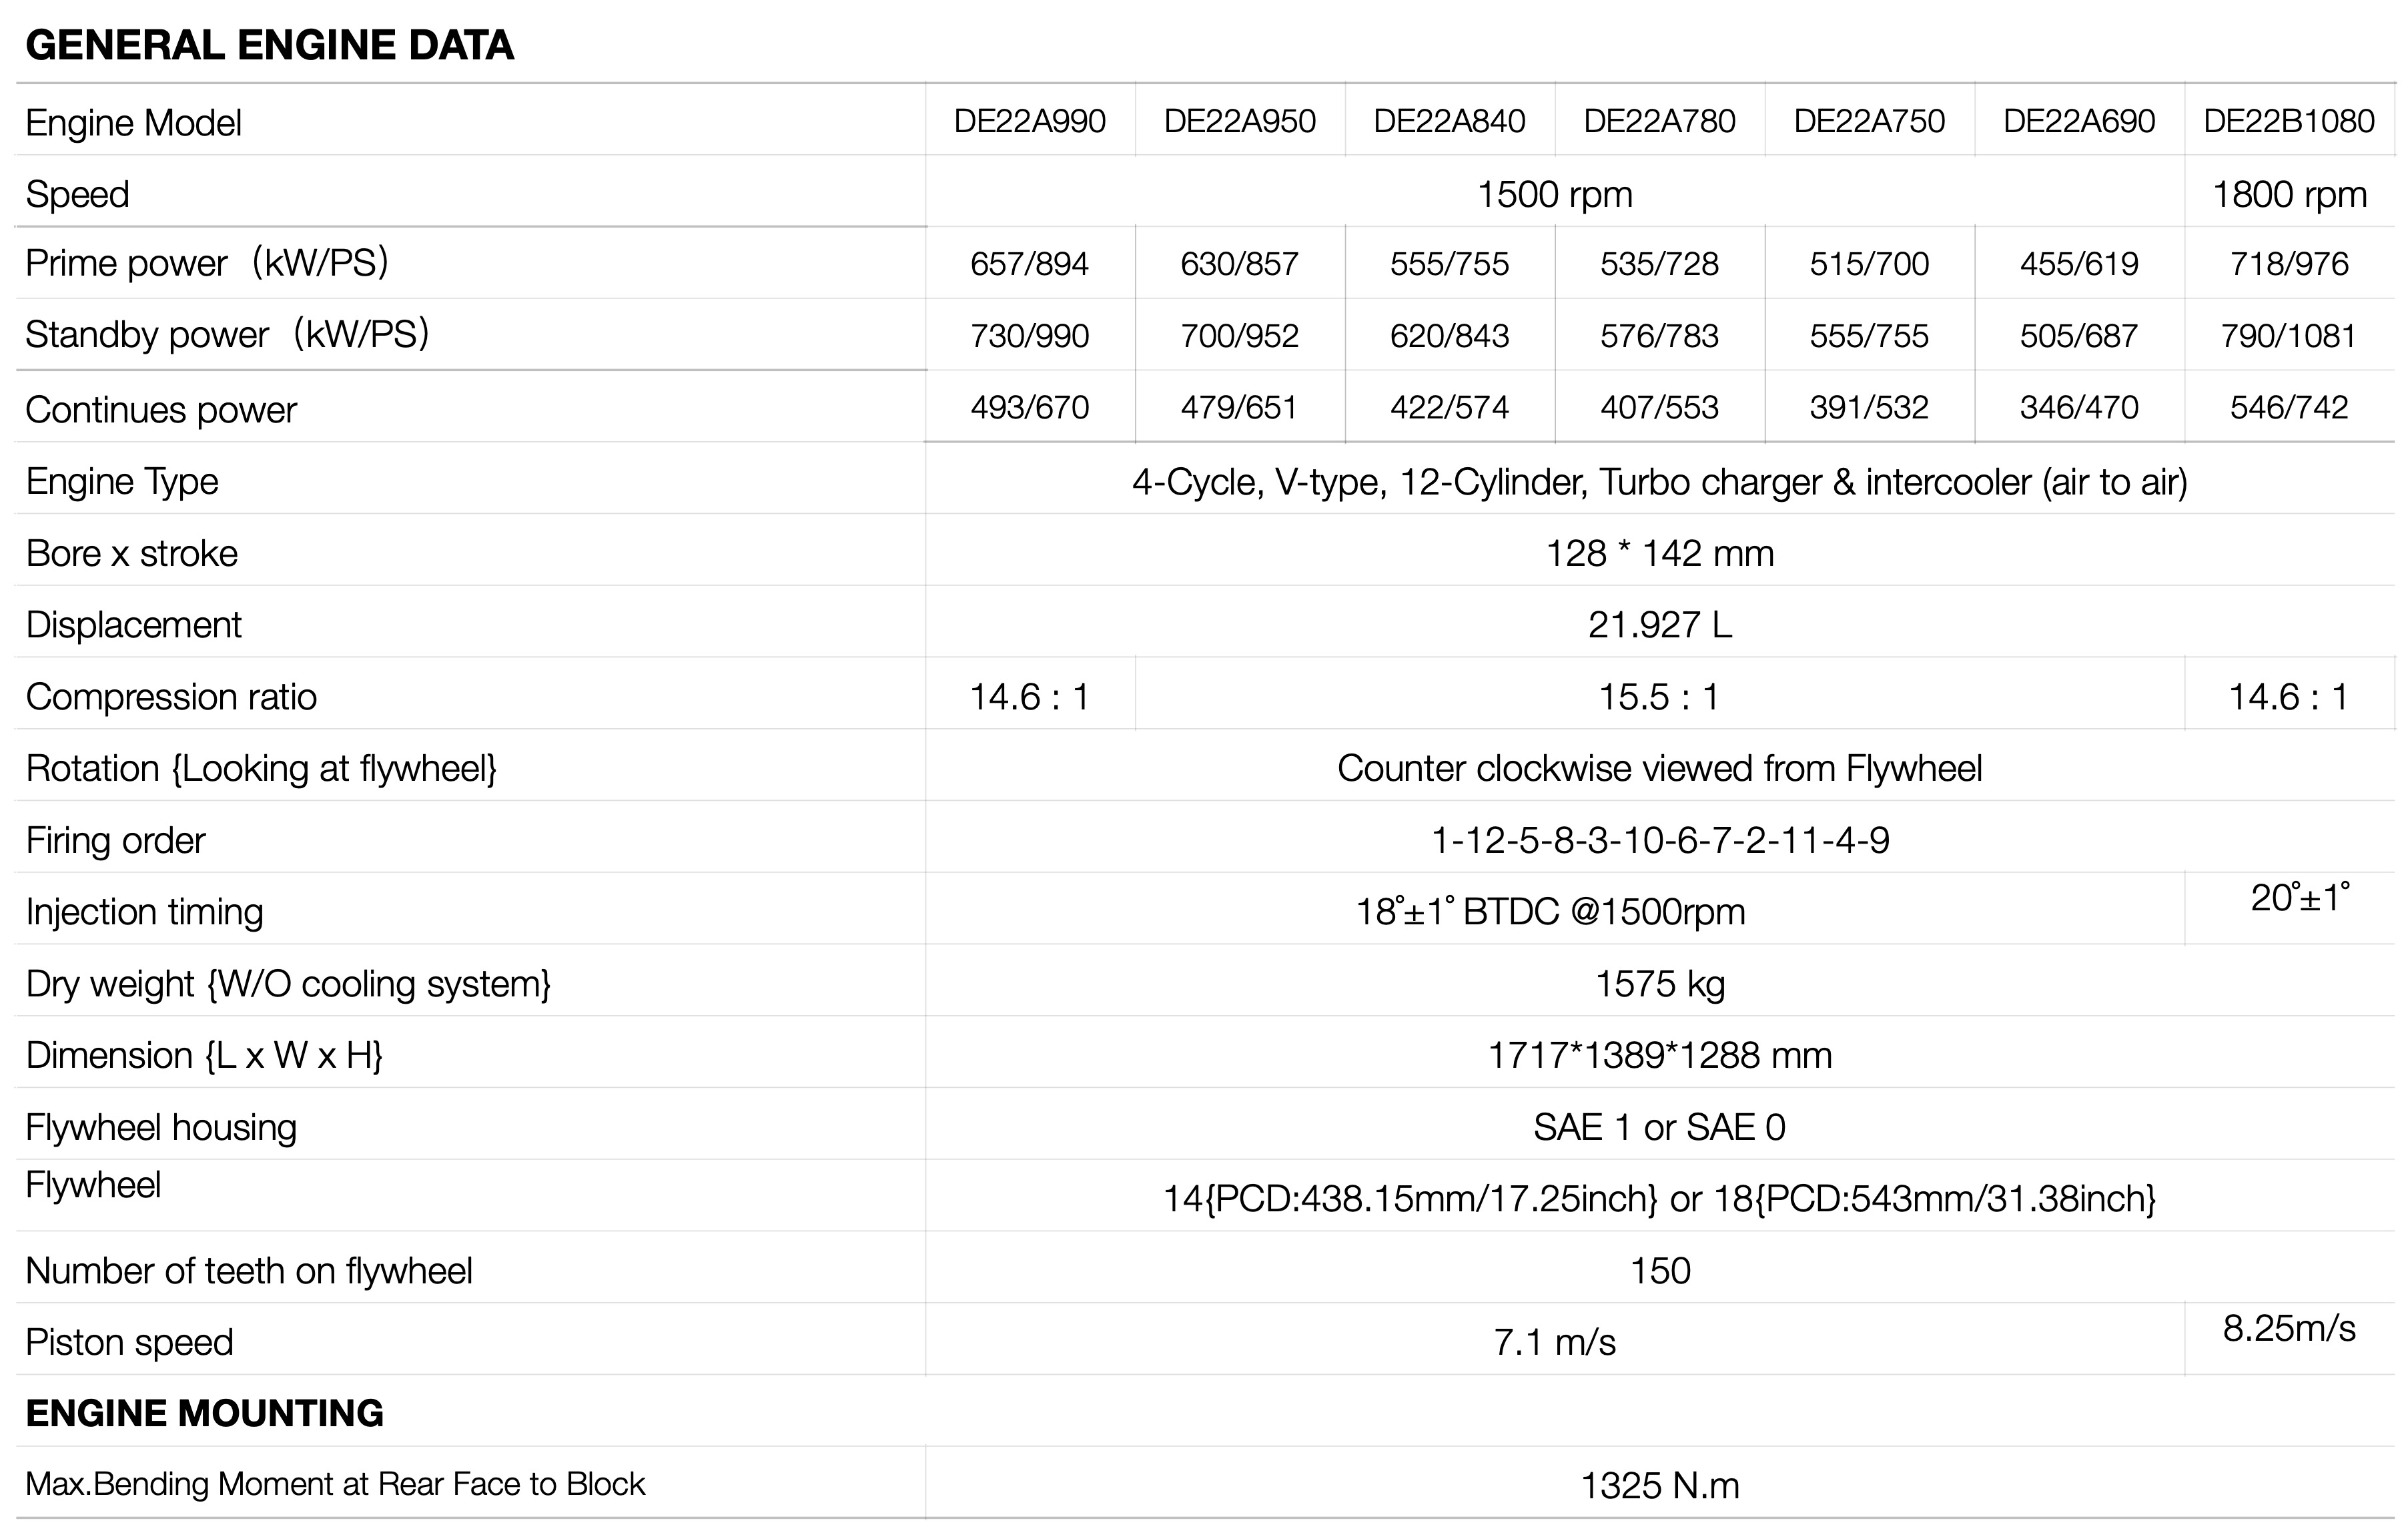
Task: Click the 1717*1389*1288 mm dimension value
Action: (1660, 1056)
